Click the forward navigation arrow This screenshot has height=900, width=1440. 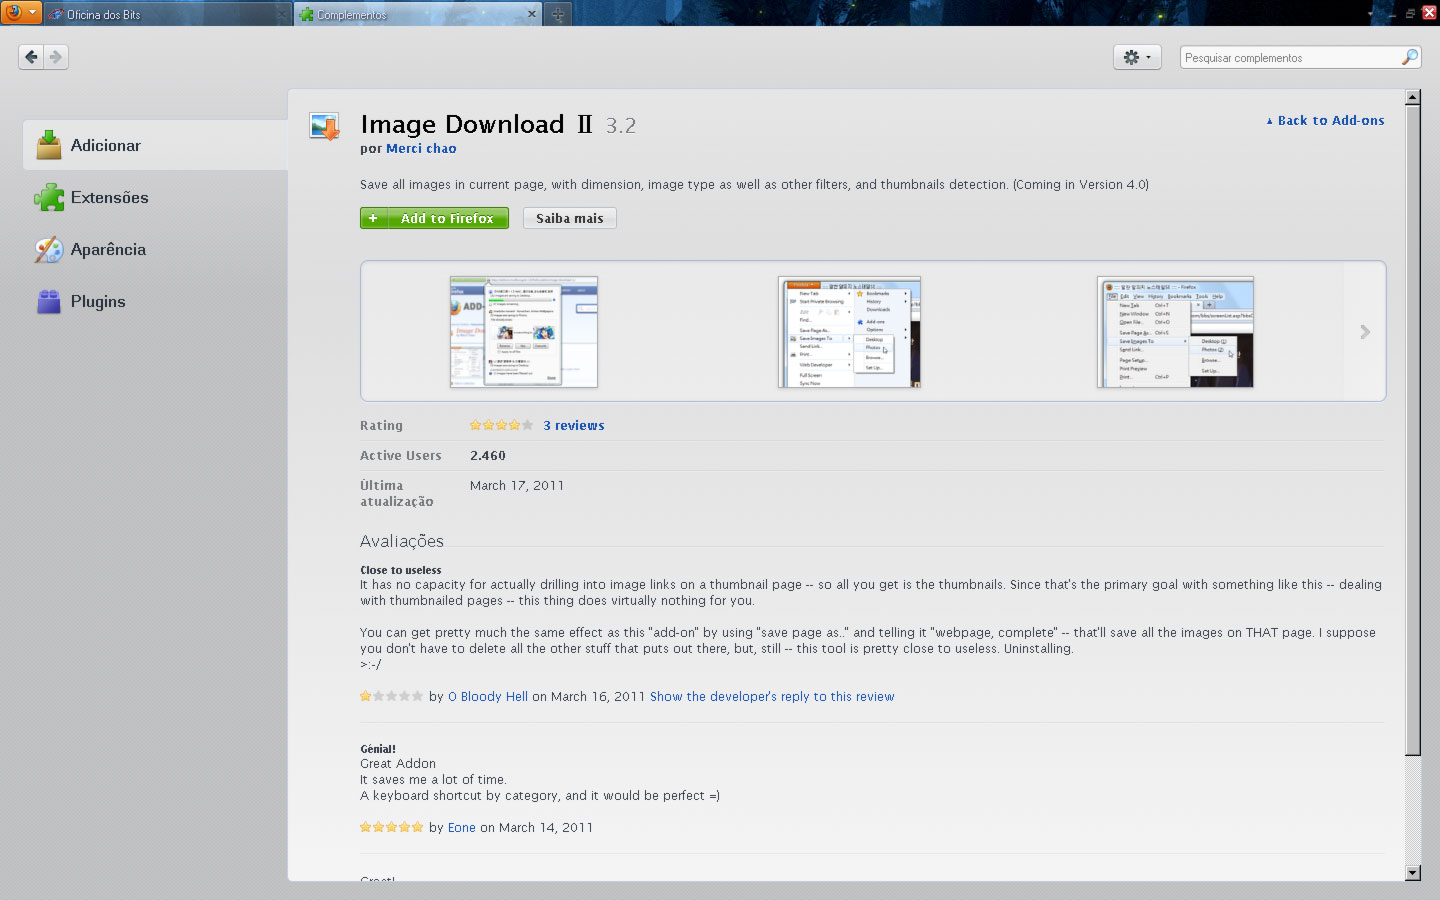pyautogui.click(x=57, y=57)
